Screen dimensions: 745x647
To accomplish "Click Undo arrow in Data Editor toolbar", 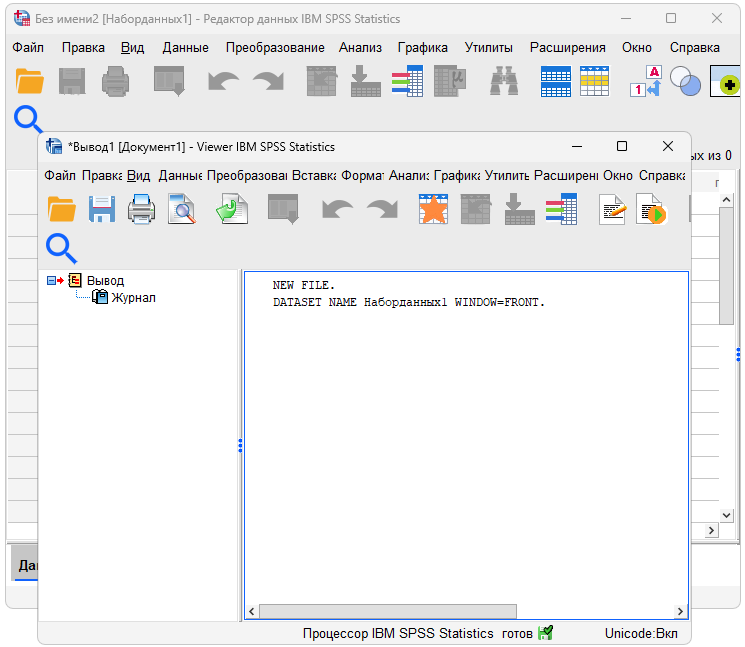I will (x=223, y=81).
